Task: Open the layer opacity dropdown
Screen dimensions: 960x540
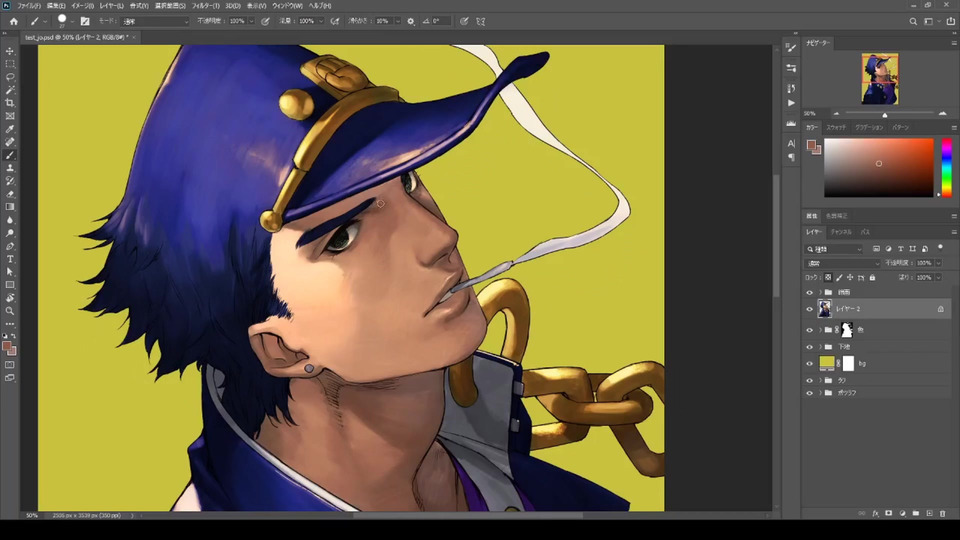Action: [x=938, y=263]
